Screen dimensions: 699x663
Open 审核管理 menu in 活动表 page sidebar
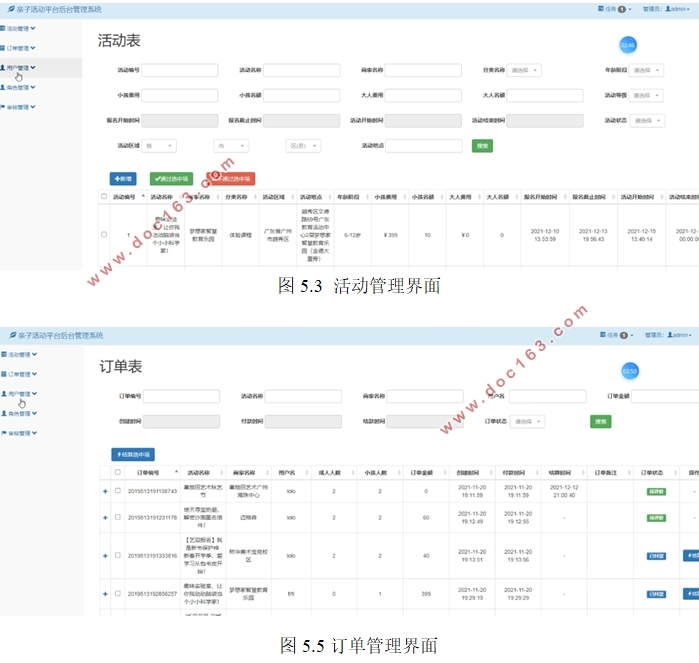coord(18,107)
